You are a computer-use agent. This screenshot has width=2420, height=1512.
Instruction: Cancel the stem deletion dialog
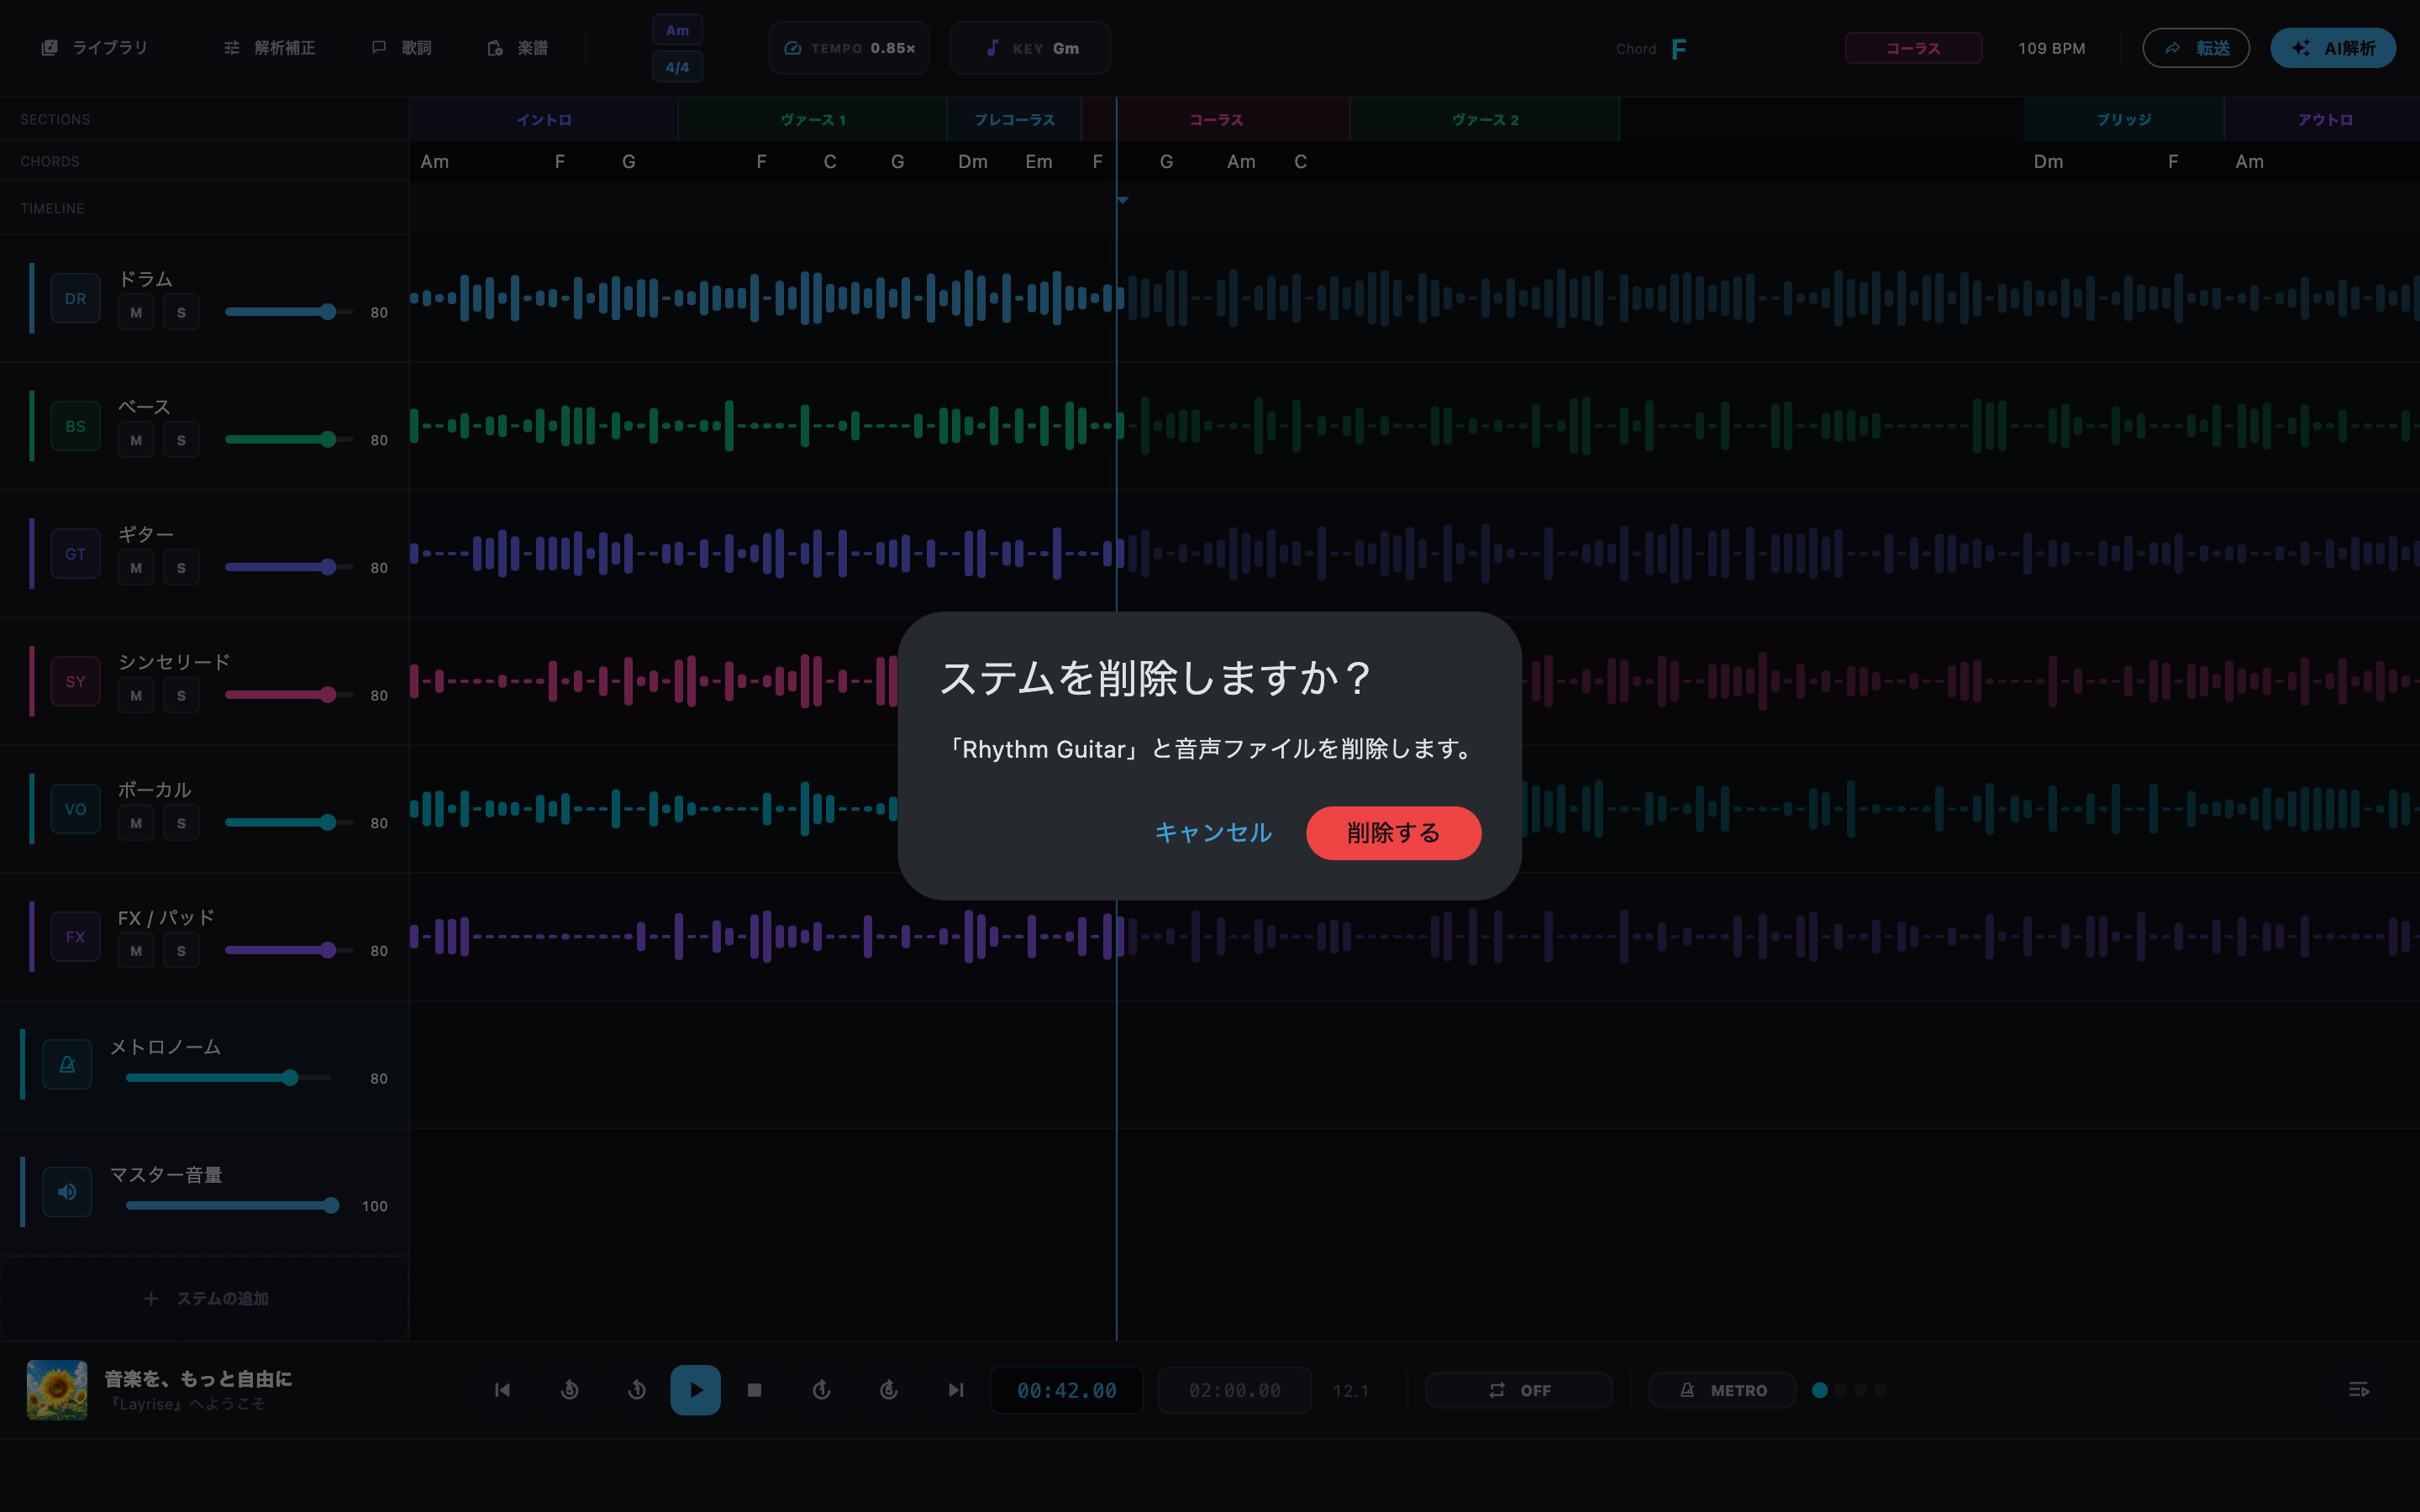click(x=1213, y=832)
